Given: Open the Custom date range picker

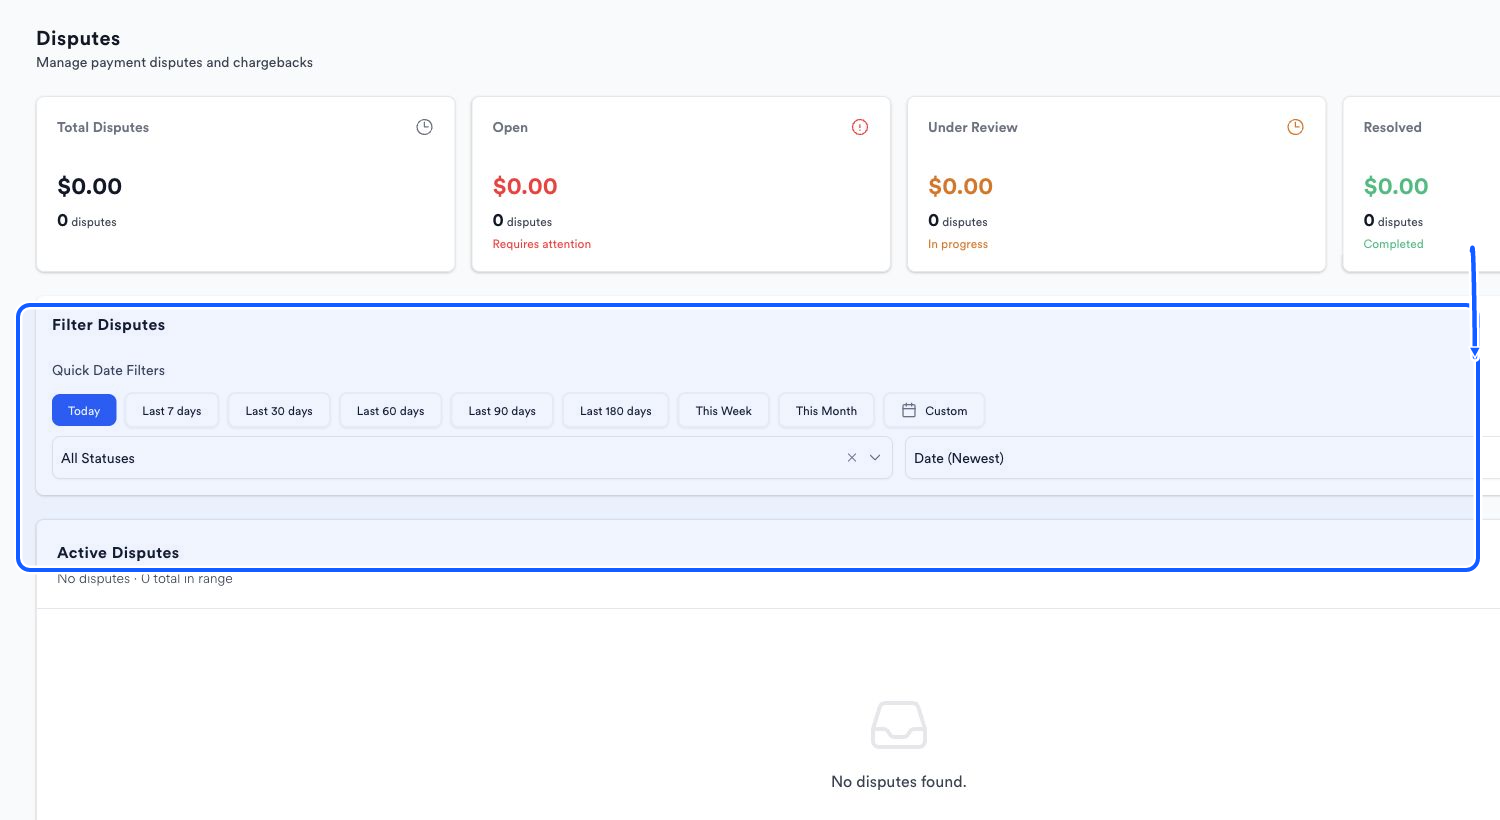Looking at the screenshot, I should 934,411.
